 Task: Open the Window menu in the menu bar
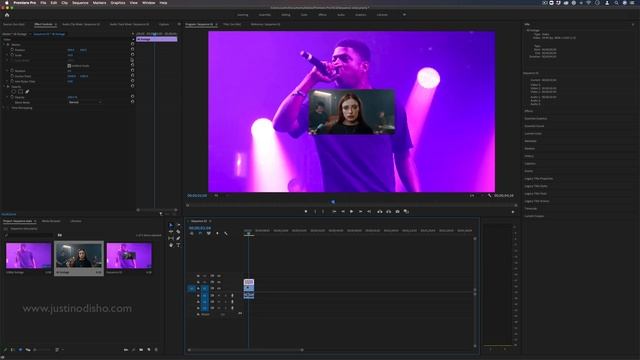(x=149, y=2)
